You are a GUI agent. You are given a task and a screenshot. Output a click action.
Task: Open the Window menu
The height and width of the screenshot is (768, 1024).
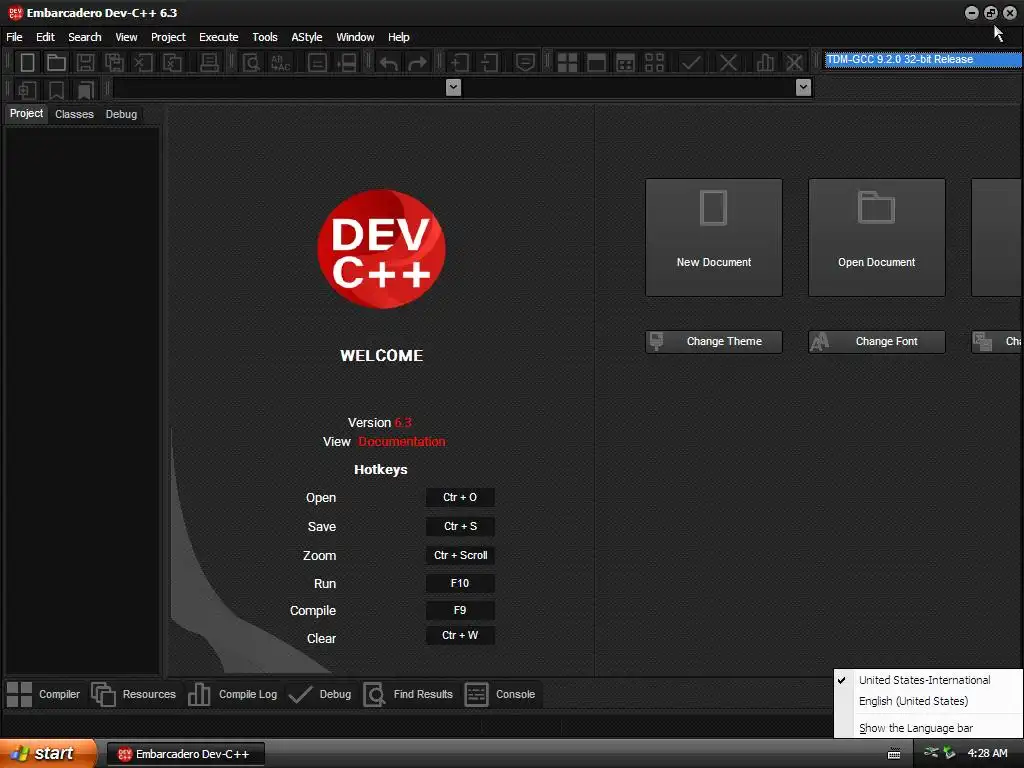click(355, 37)
